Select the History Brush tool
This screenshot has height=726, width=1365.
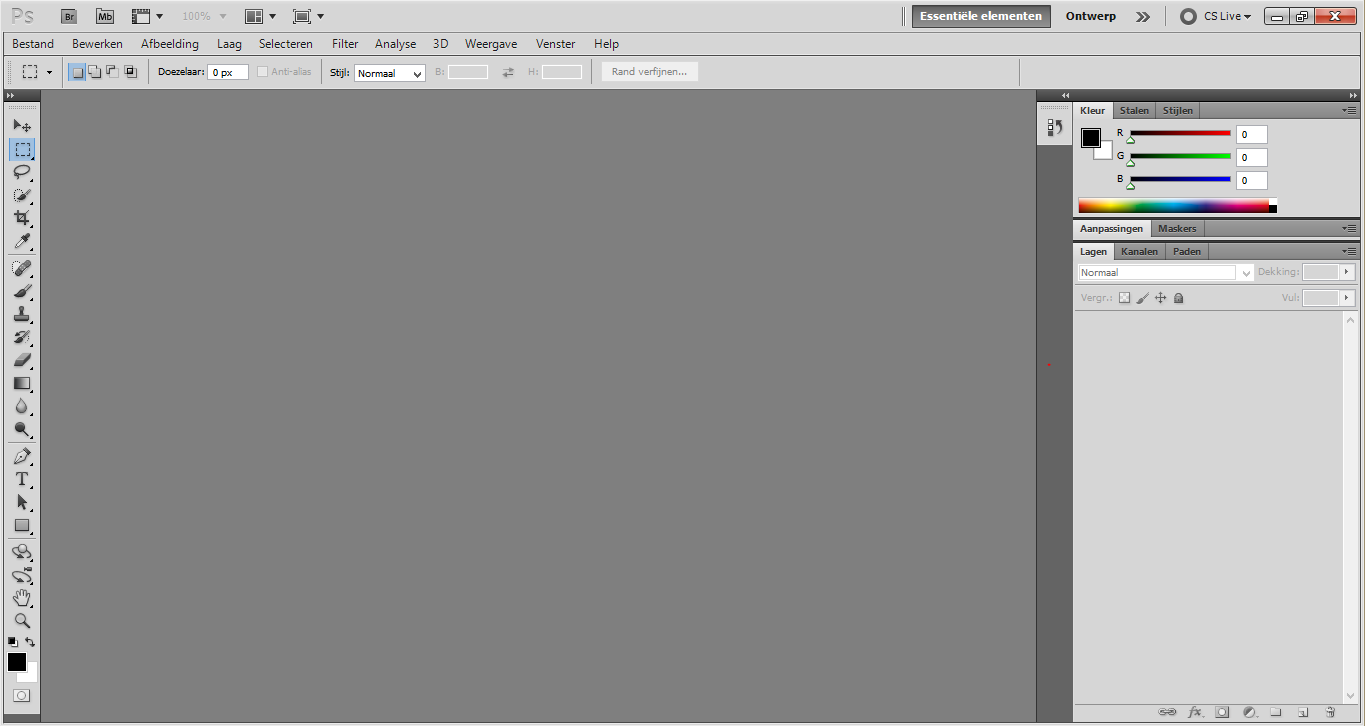pos(22,337)
